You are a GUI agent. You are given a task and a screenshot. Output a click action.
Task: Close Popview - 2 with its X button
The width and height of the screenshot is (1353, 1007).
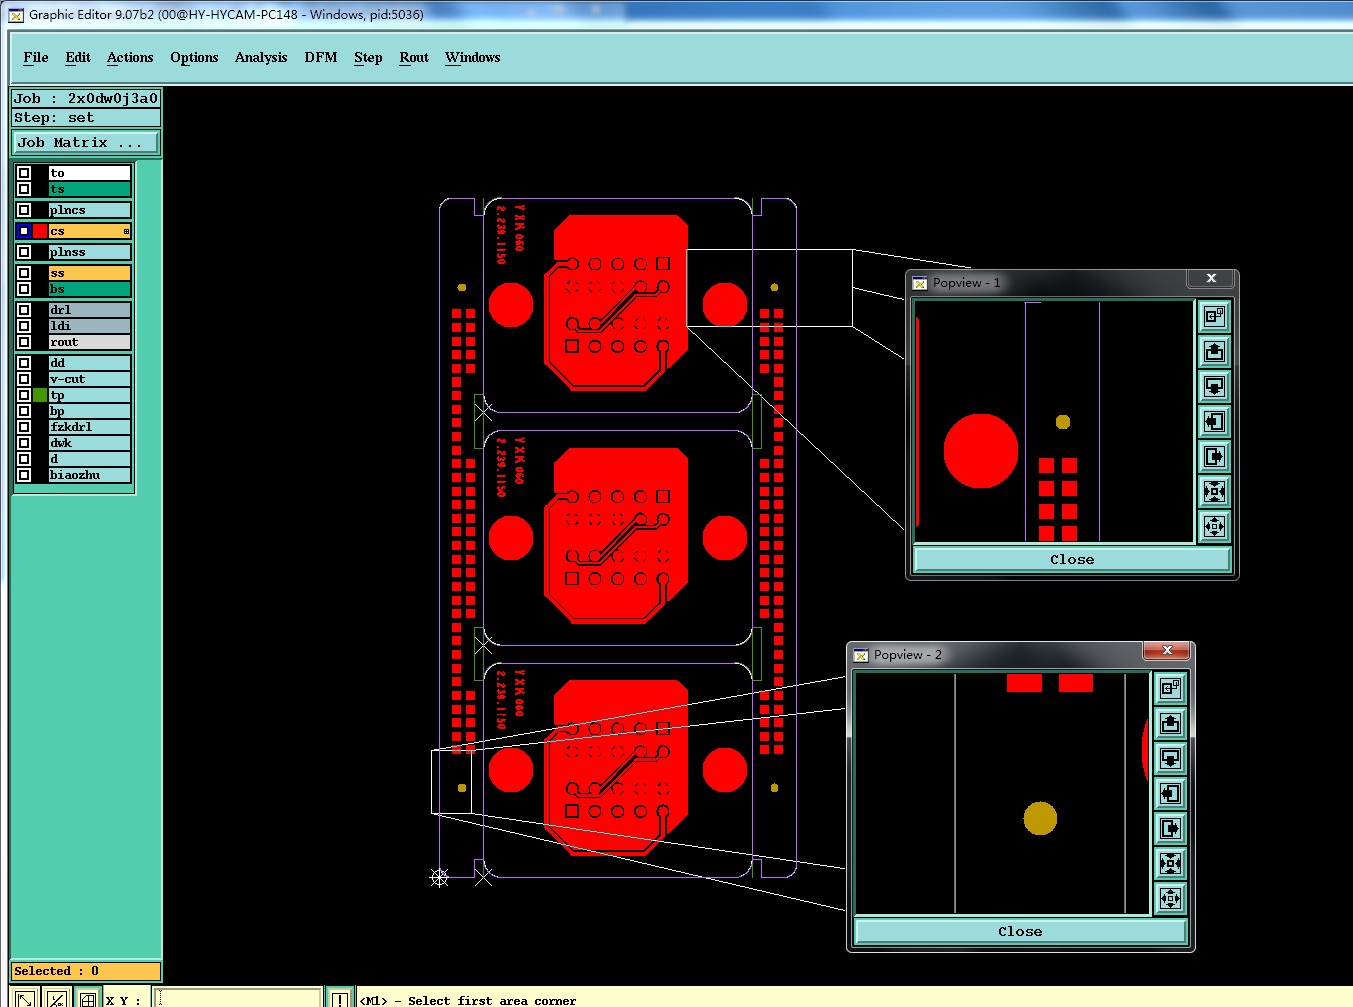pyautogui.click(x=1167, y=651)
